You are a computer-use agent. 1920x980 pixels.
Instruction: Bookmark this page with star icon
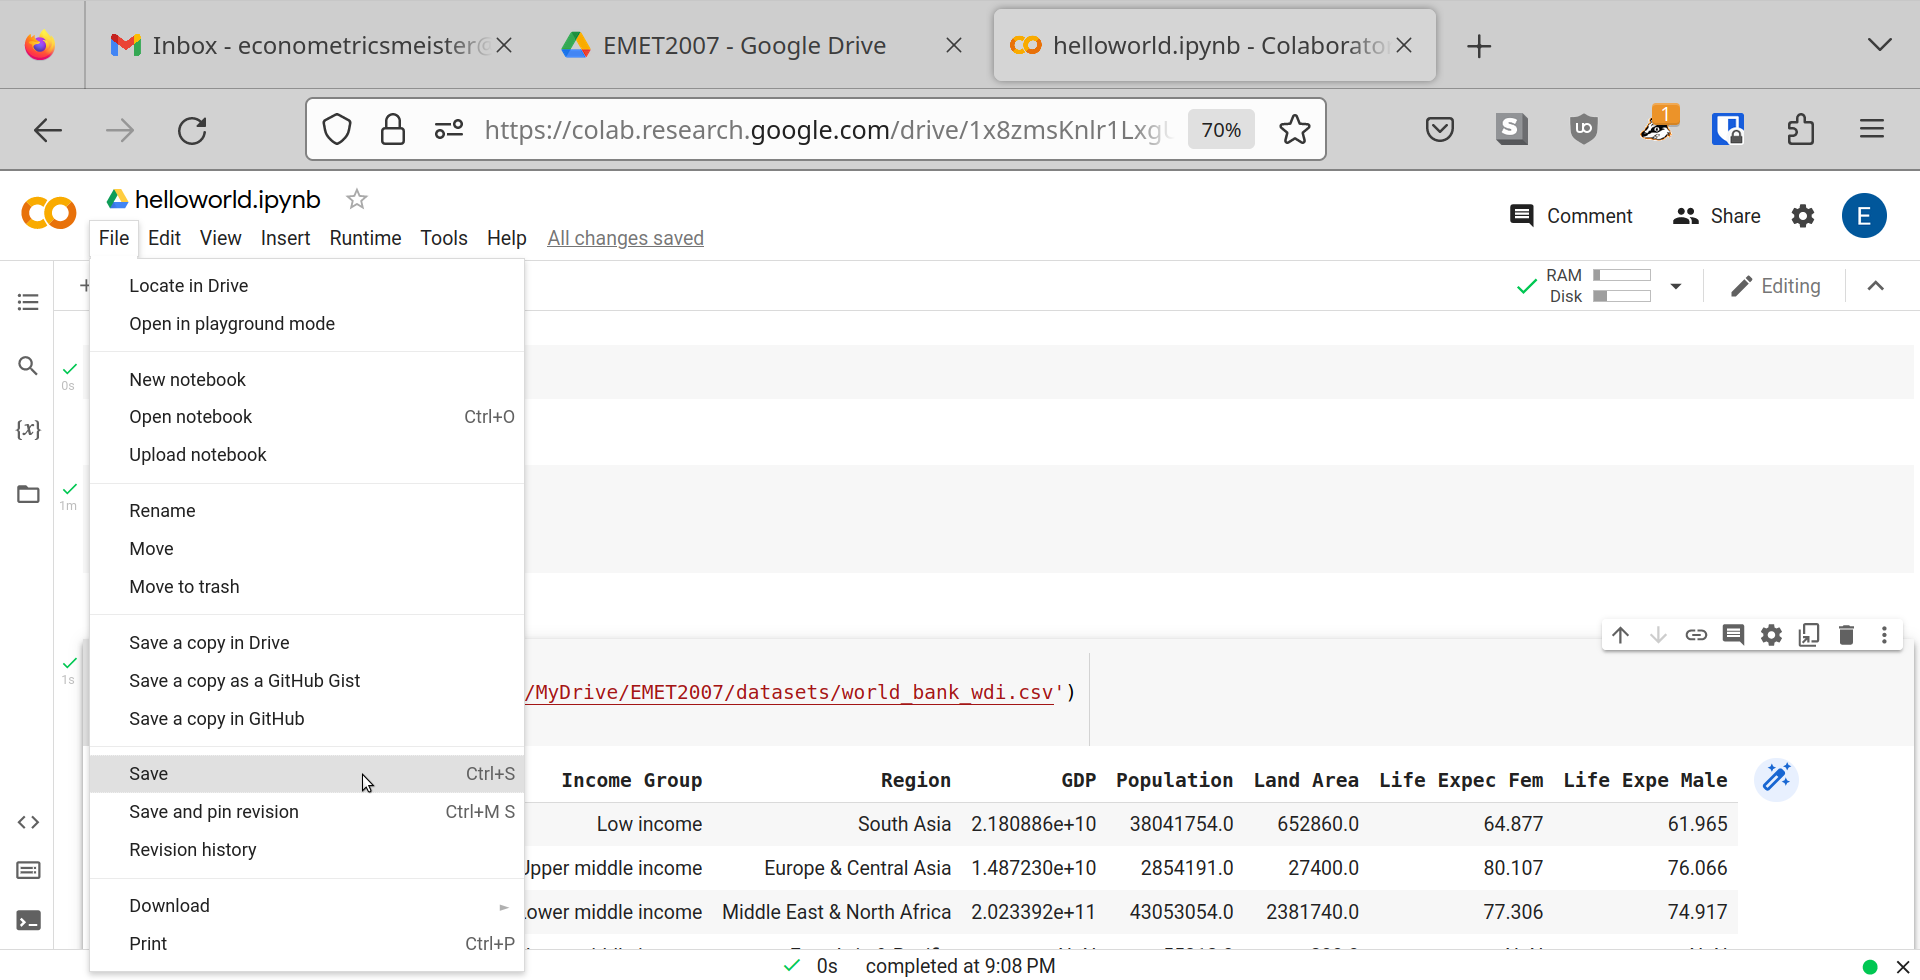(1295, 129)
